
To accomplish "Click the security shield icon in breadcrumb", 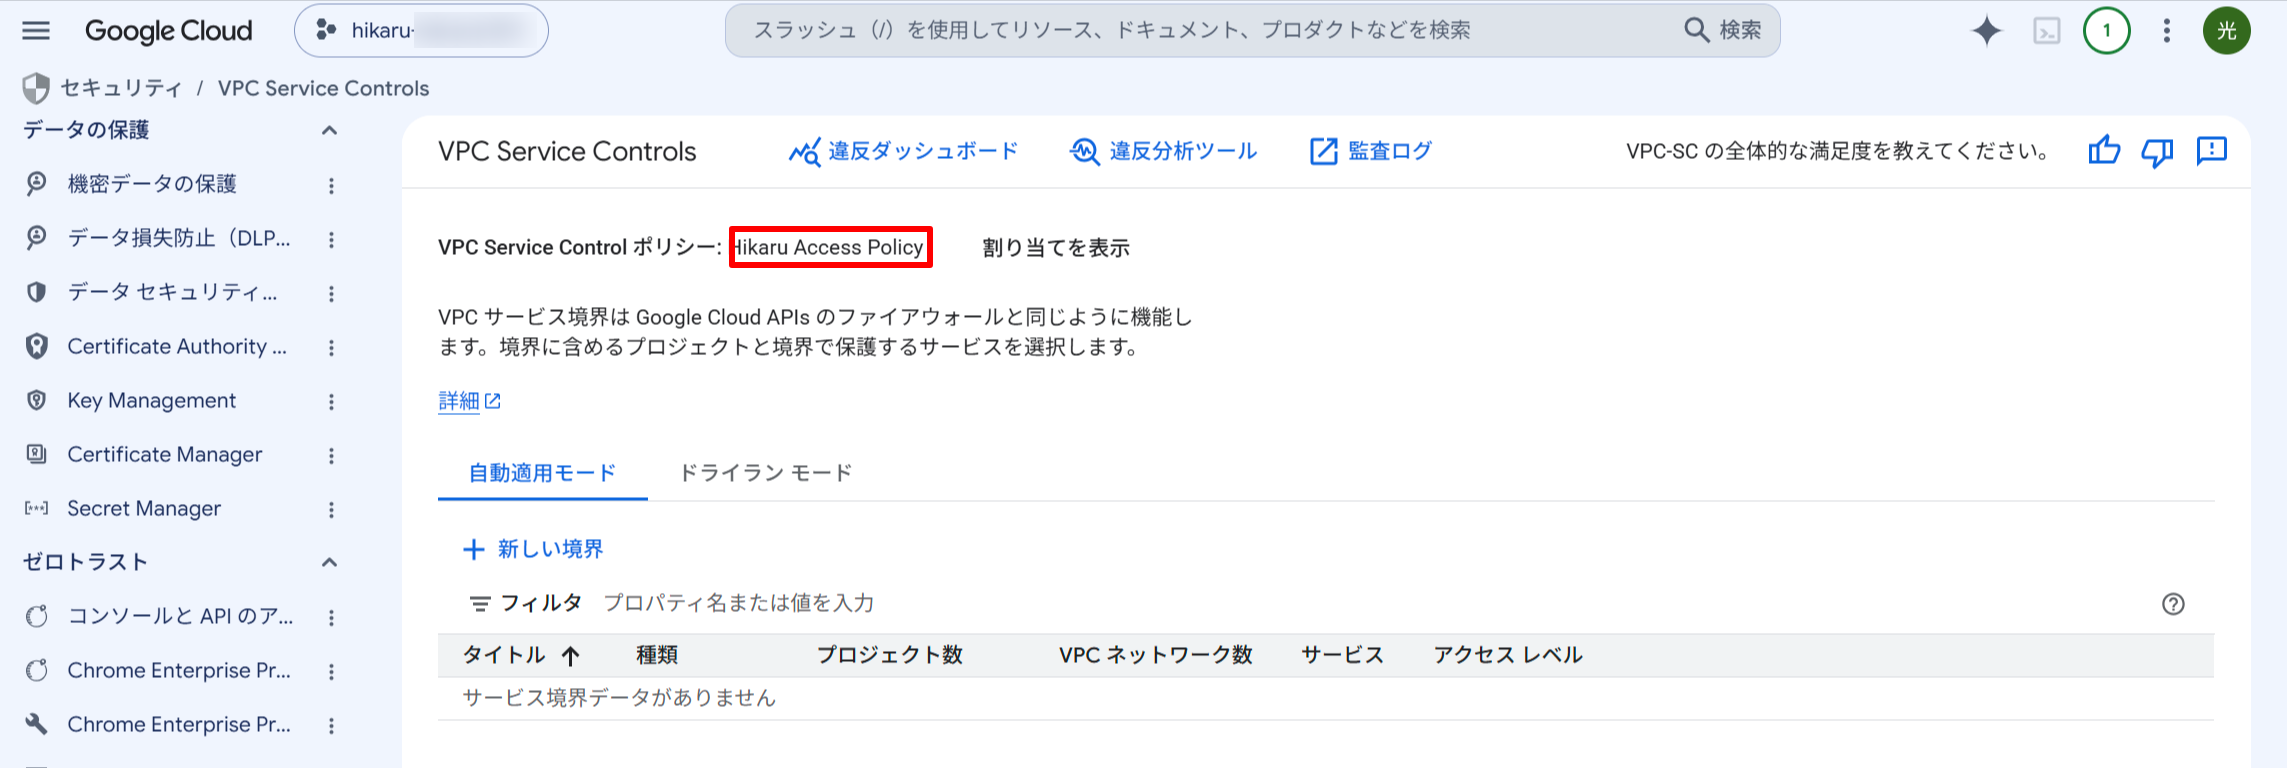I will [36, 88].
